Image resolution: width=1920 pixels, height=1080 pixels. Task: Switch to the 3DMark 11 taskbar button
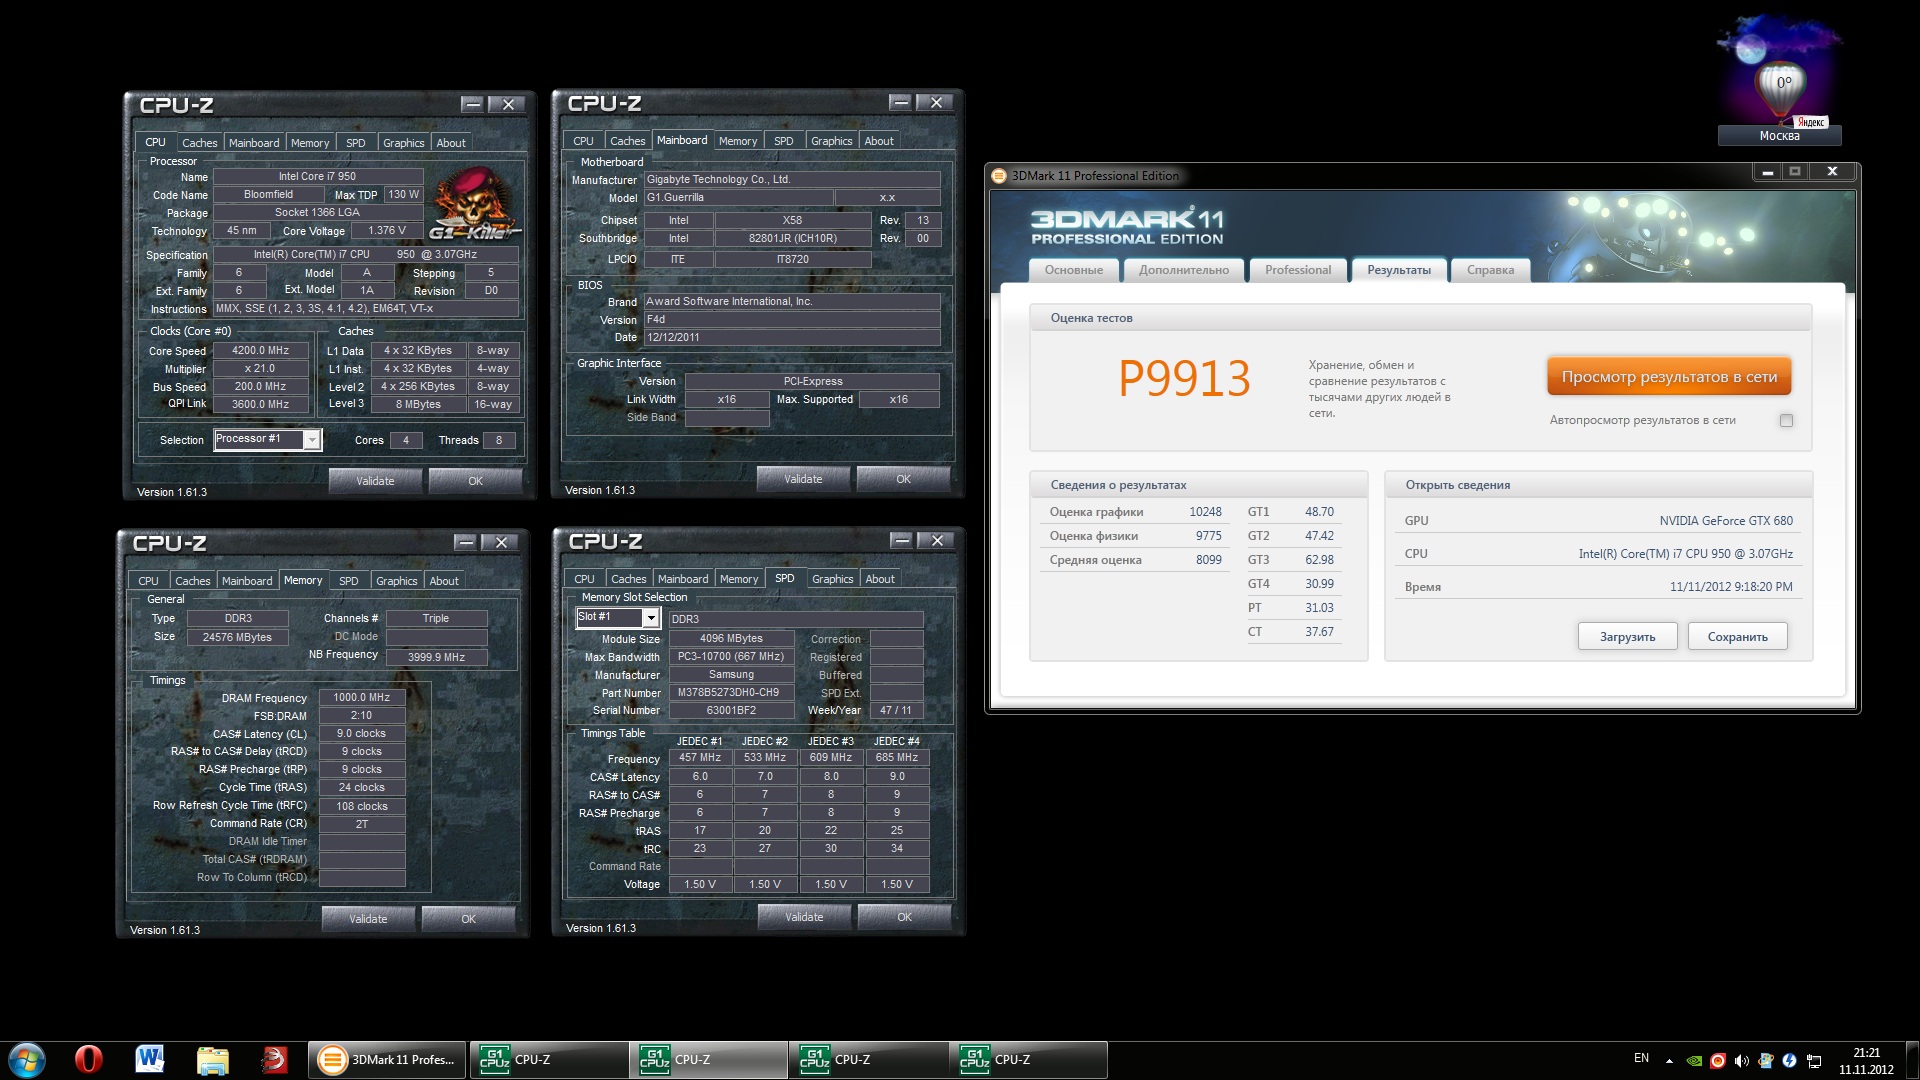point(387,1060)
